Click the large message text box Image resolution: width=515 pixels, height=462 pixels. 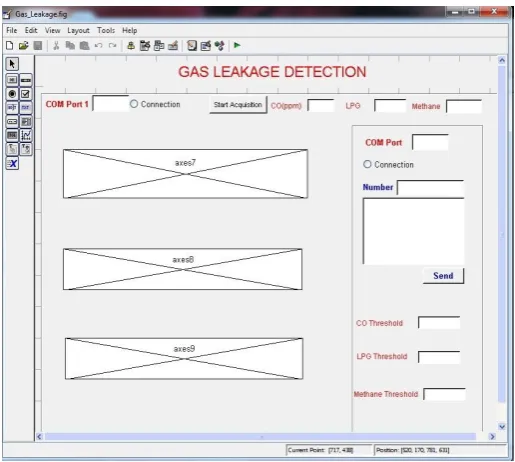point(413,231)
